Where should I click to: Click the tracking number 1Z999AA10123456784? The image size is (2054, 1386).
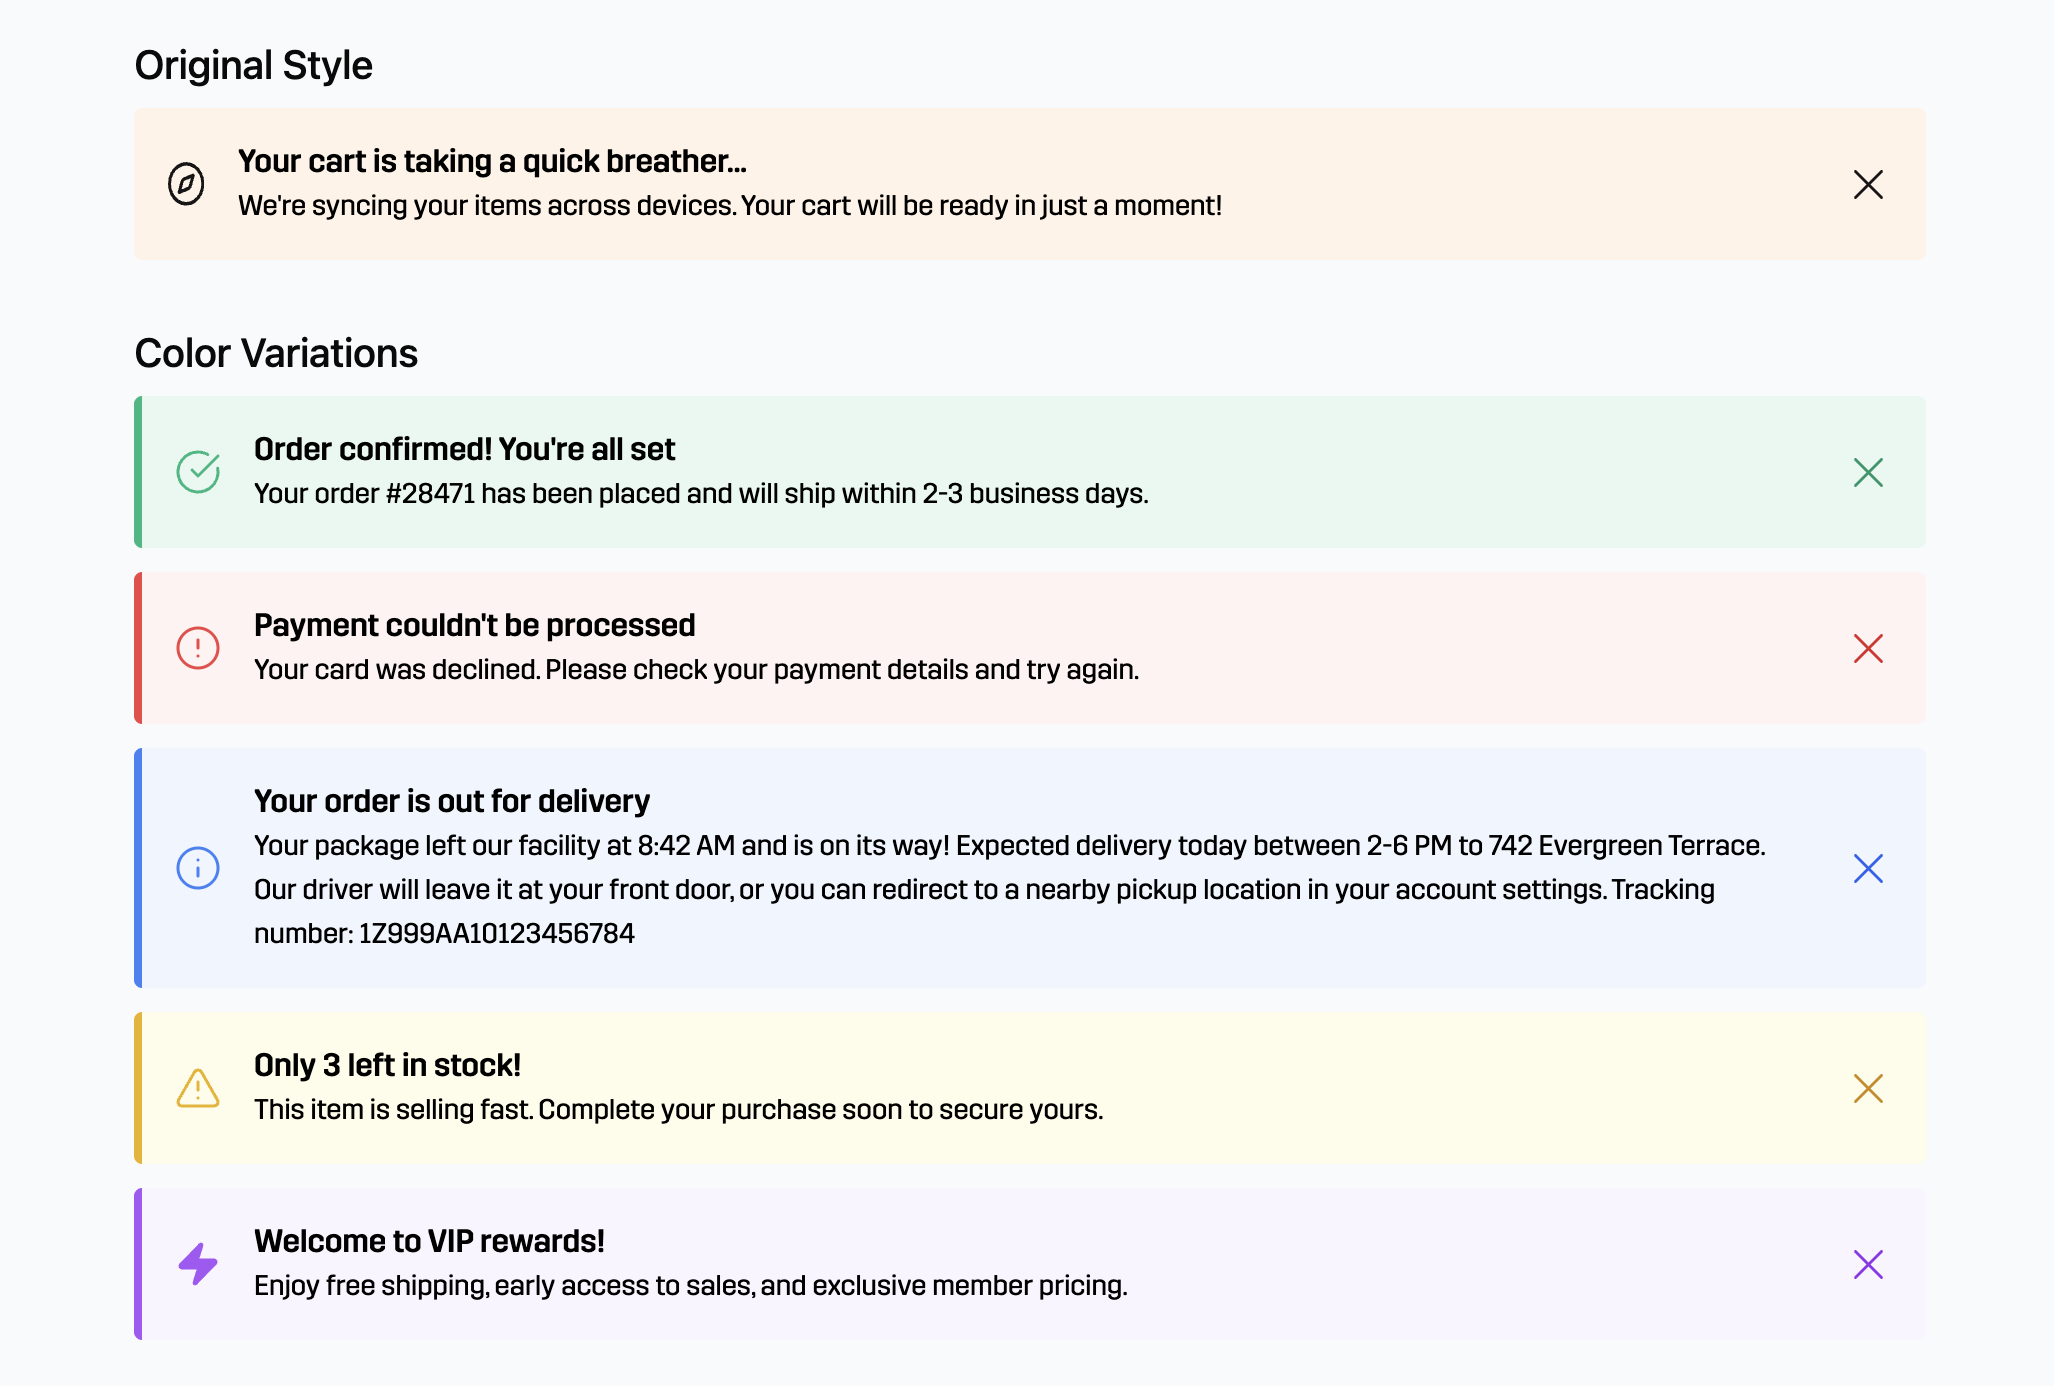(x=497, y=933)
